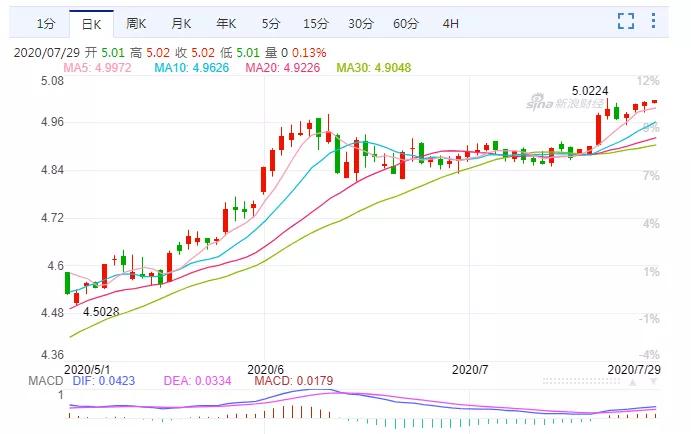Open the 年K yearly chart tab
The height and width of the screenshot is (434, 691).
point(226,23)
